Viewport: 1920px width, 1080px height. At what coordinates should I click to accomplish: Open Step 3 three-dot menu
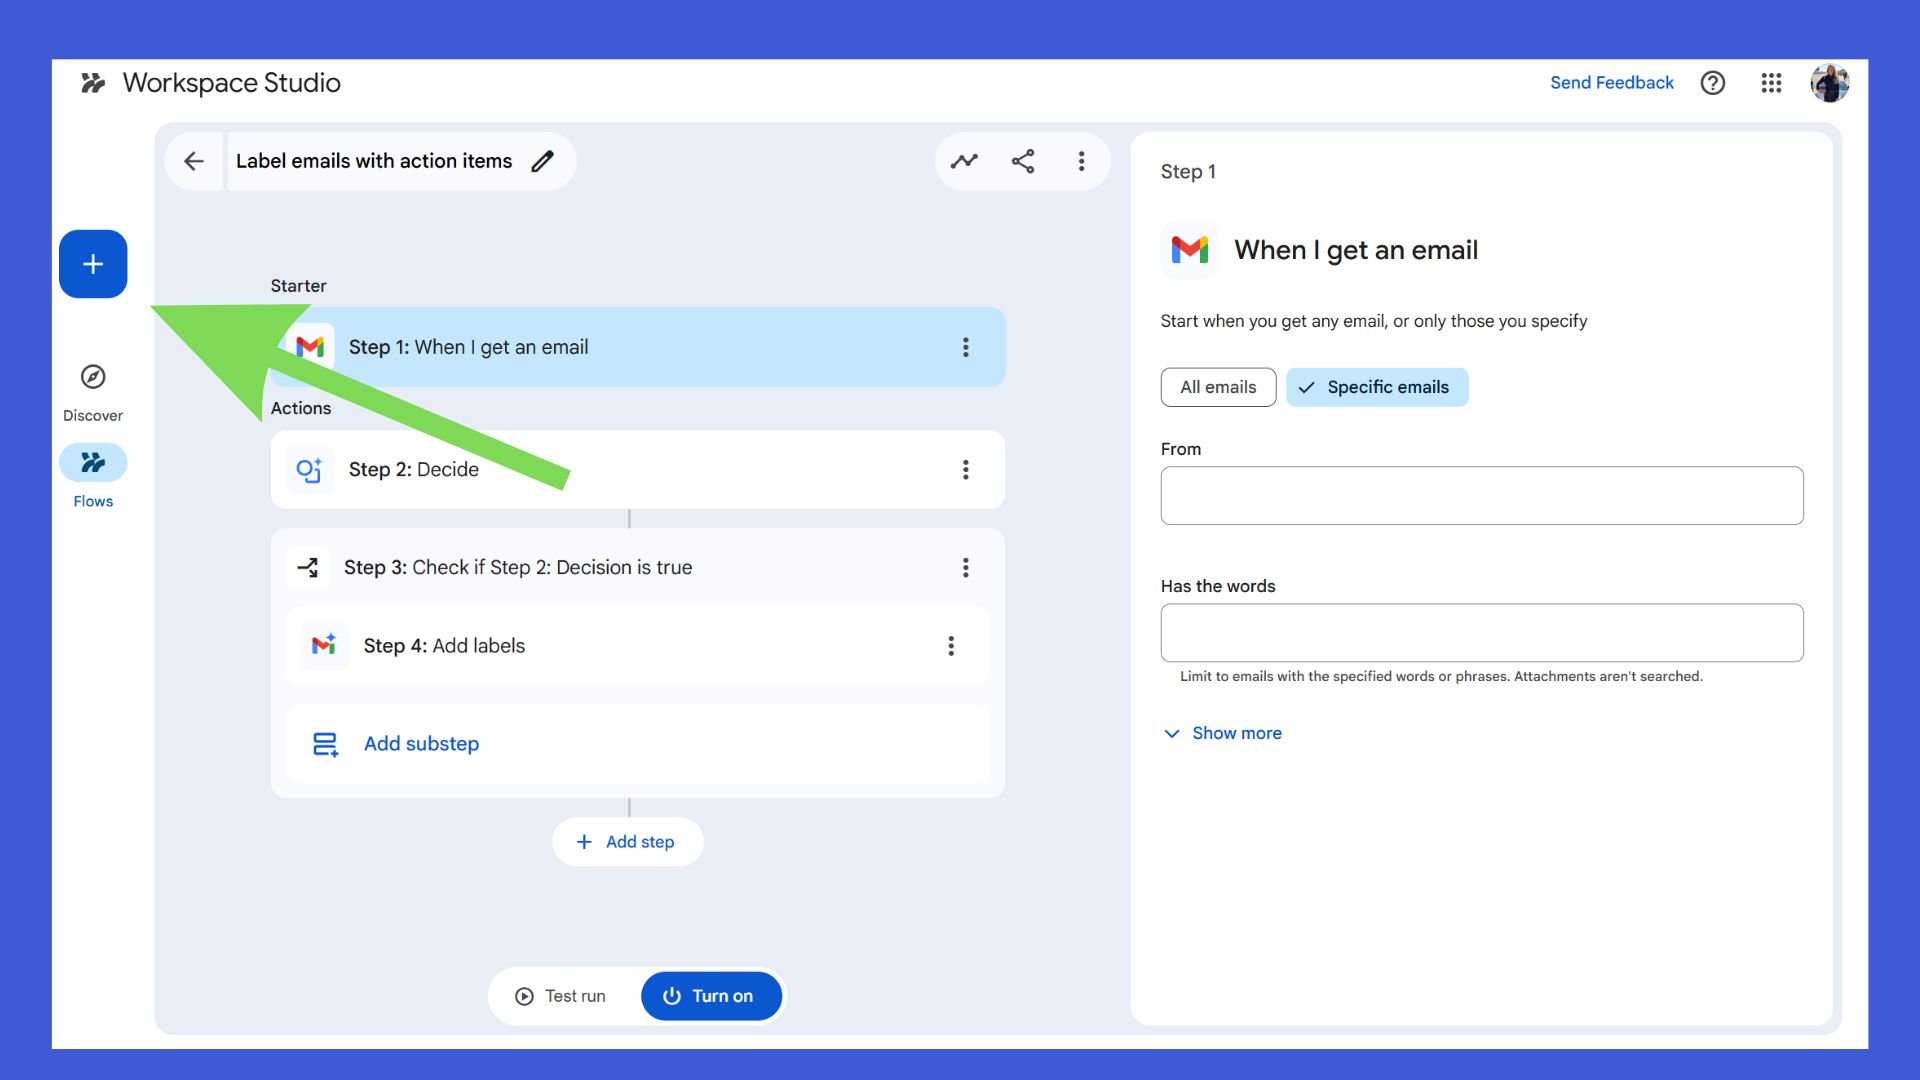[965, 568]
